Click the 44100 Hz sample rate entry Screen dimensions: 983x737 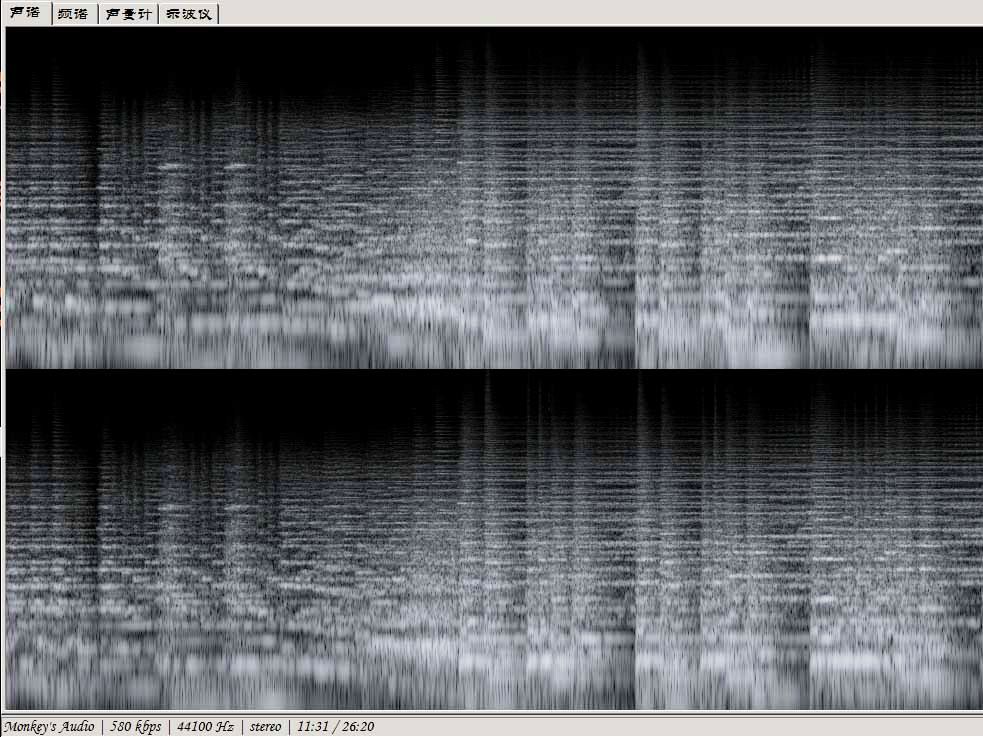(205, 726)
